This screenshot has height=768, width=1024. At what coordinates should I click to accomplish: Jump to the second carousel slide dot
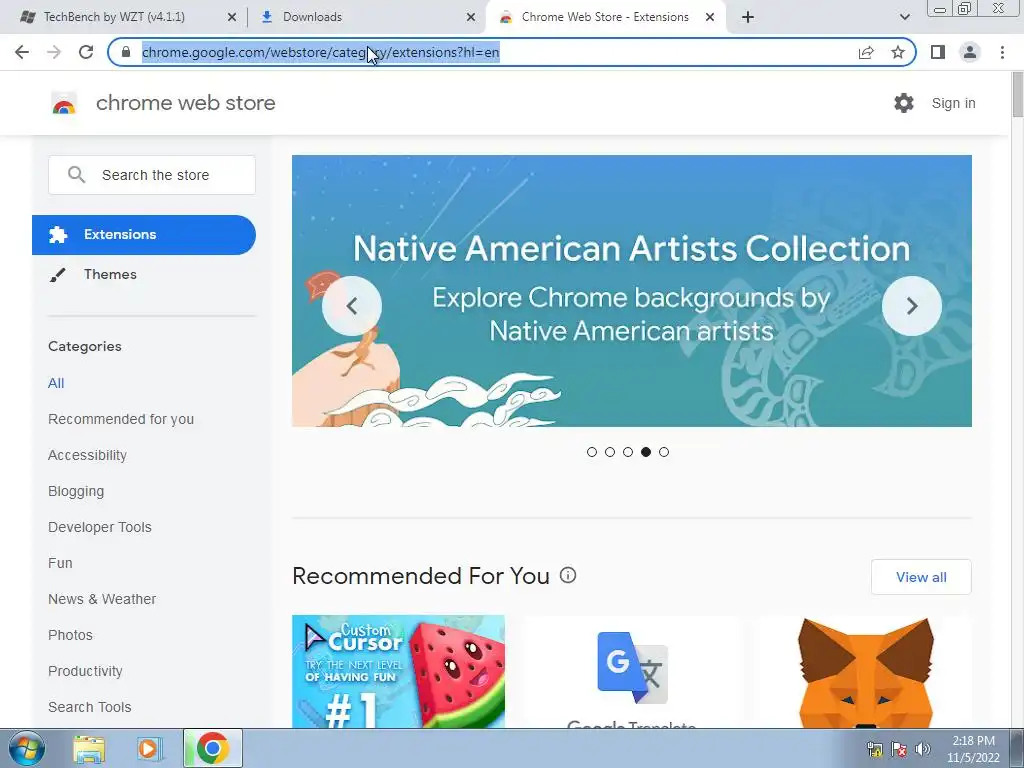coord(610,452)
